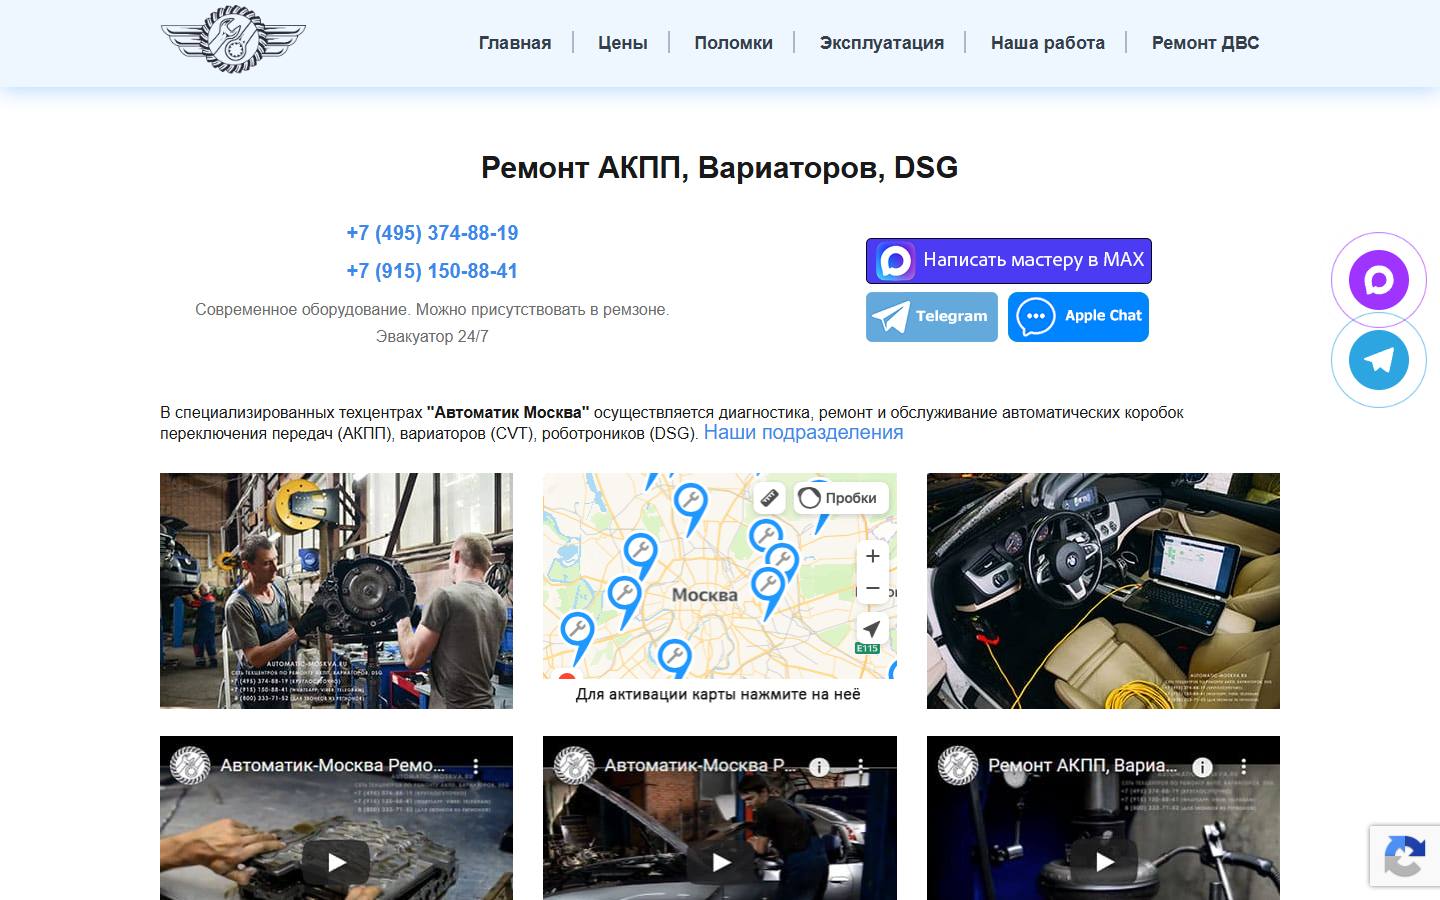Click the floating round Telegram icon

1379,360
